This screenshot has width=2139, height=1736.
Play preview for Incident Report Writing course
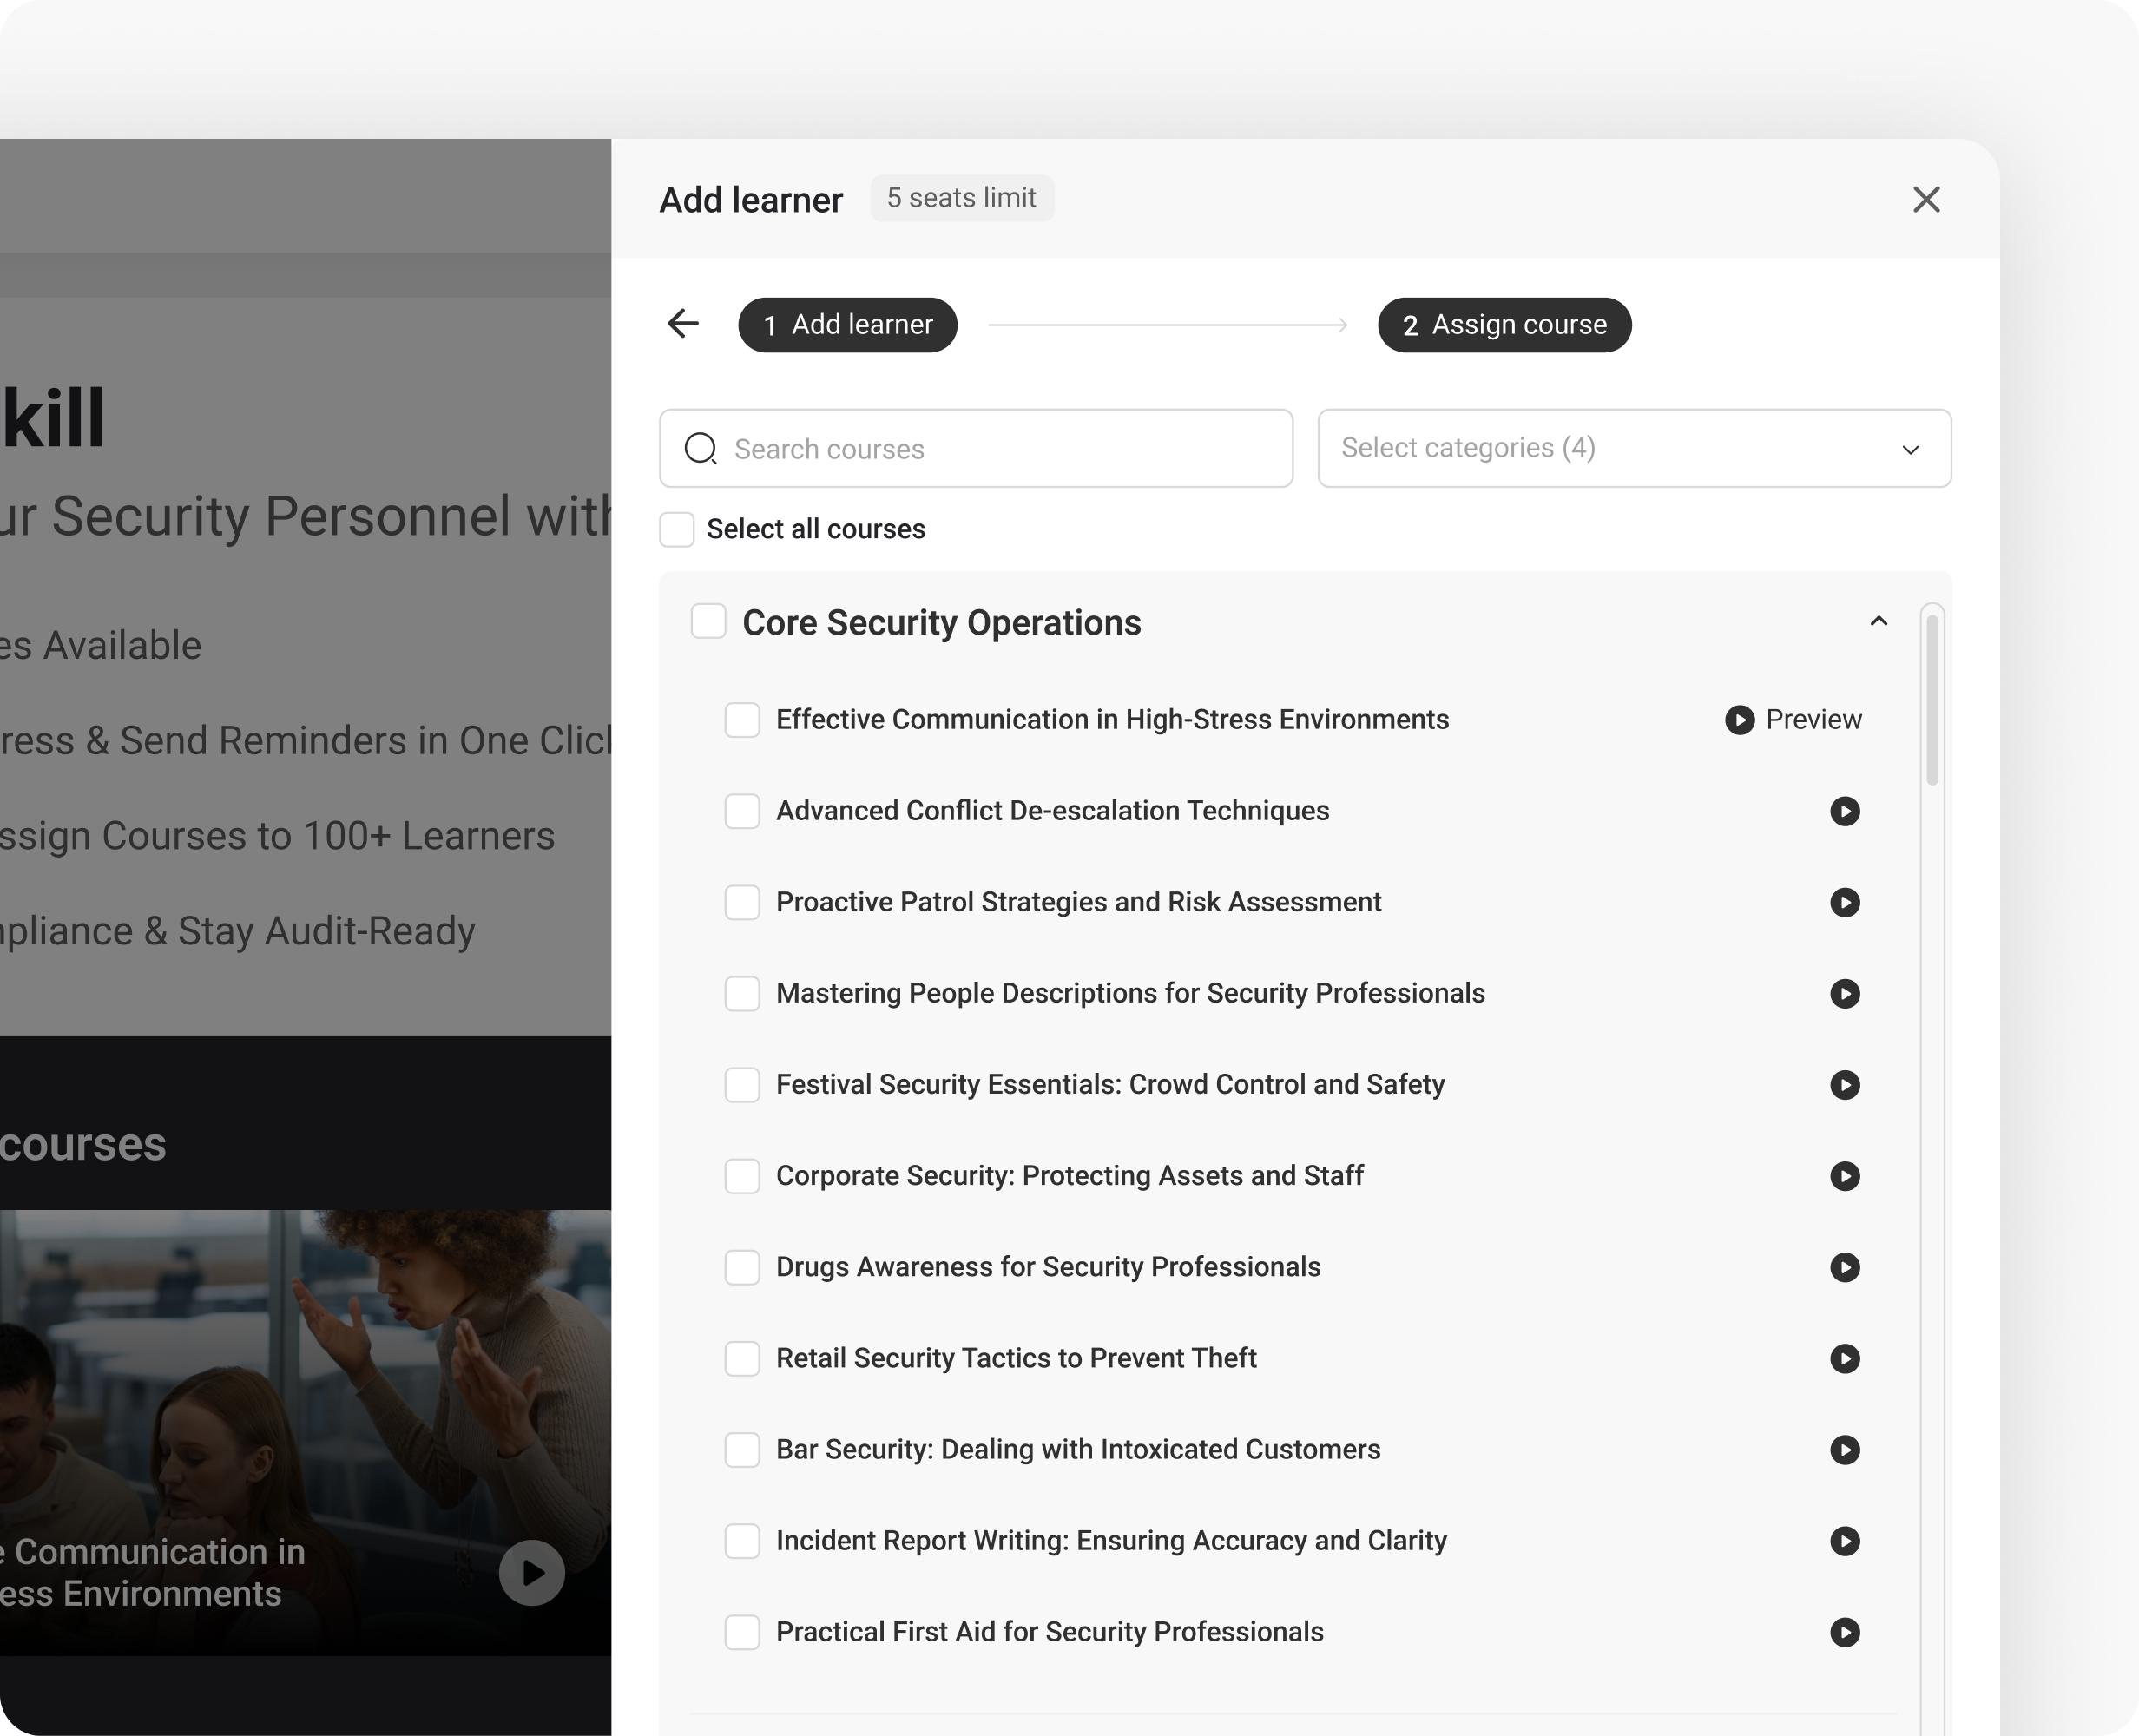coord(1844,1541)
